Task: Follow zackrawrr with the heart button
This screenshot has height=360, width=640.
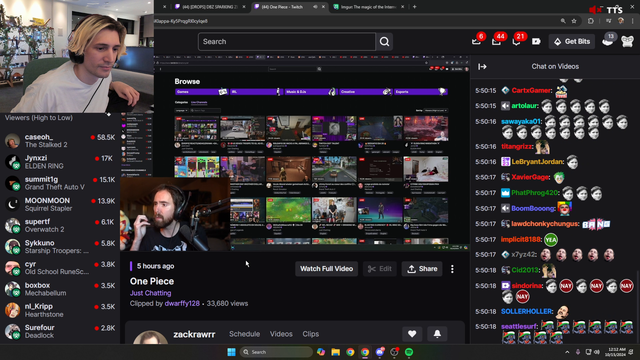Action: pos(412,334)
